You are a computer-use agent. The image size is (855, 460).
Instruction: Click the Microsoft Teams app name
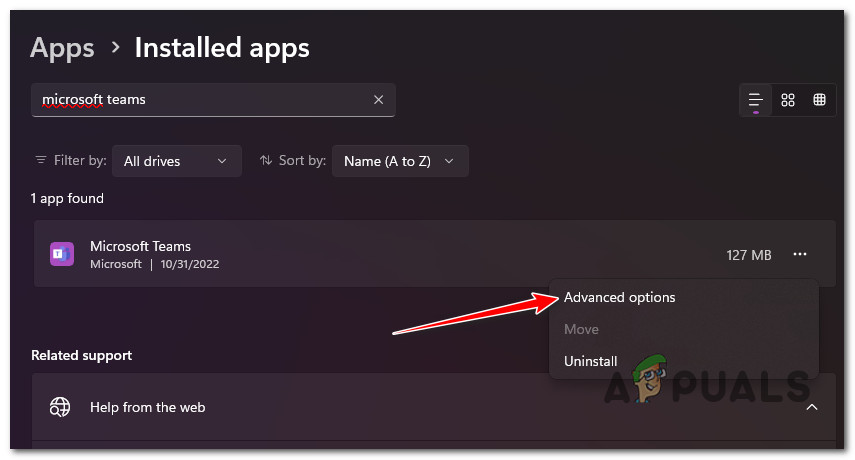click(140, 246)
